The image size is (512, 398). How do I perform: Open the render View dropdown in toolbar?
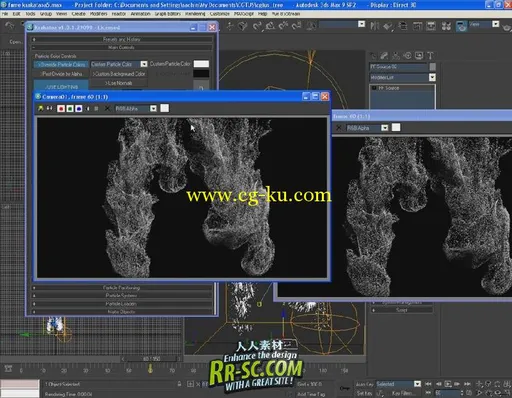[x=495, y=24]
